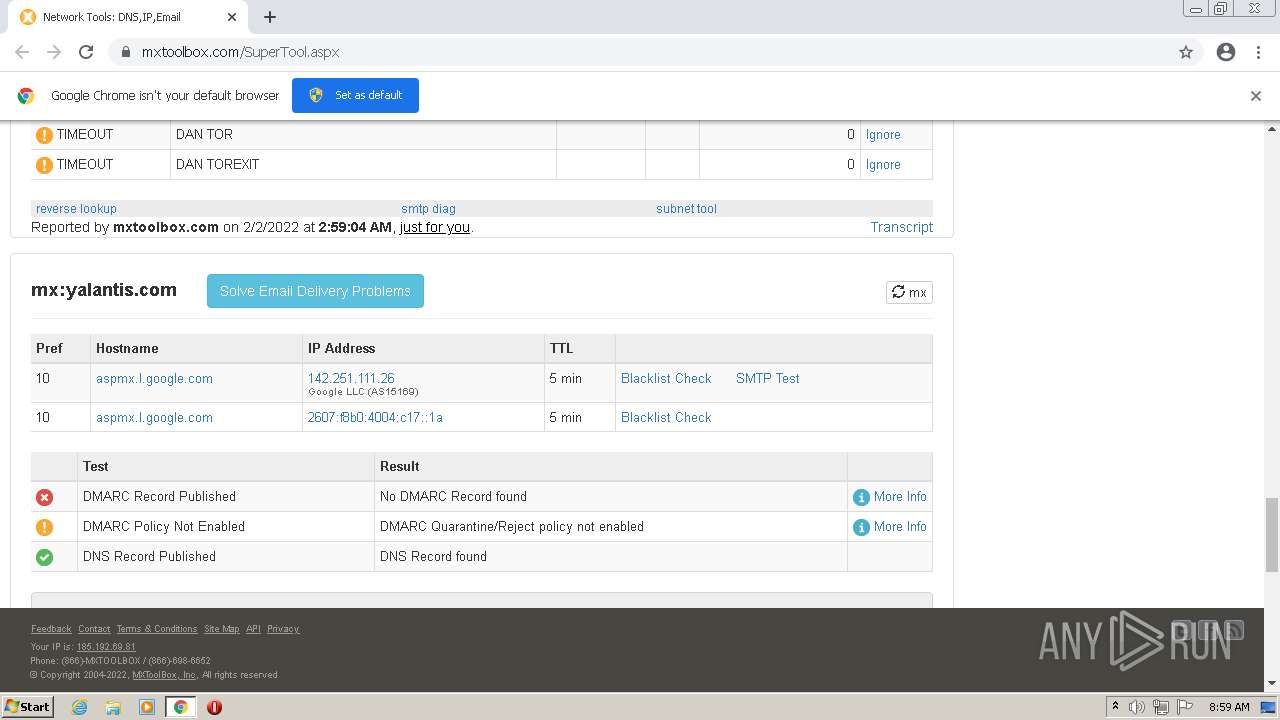Open More Info for DMARC Record Published
Image resolution: width=1280 pixels, height=720 pixels.
(900, 497)
